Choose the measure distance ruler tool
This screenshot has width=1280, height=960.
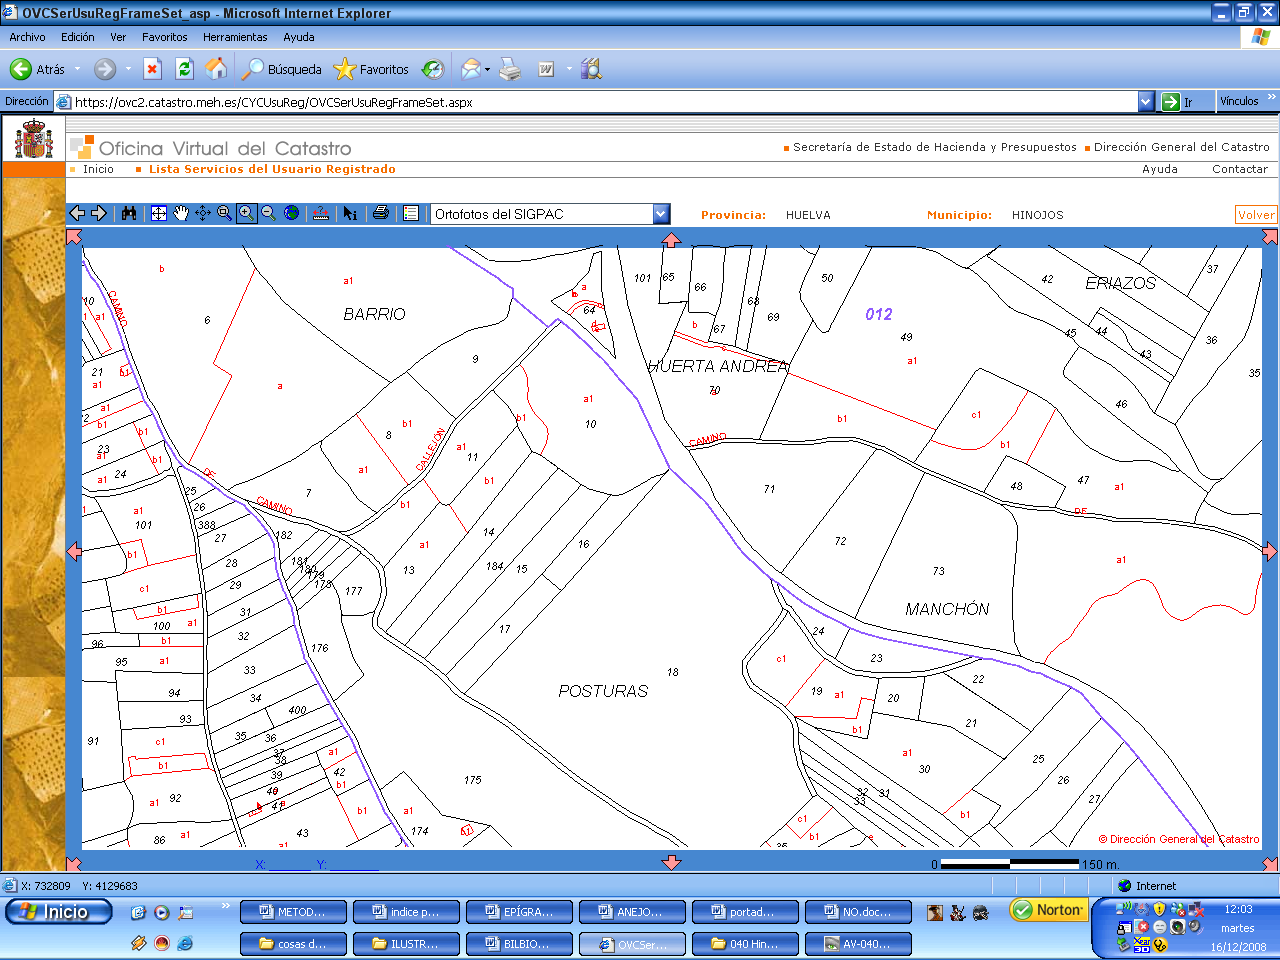click(320, 213)
